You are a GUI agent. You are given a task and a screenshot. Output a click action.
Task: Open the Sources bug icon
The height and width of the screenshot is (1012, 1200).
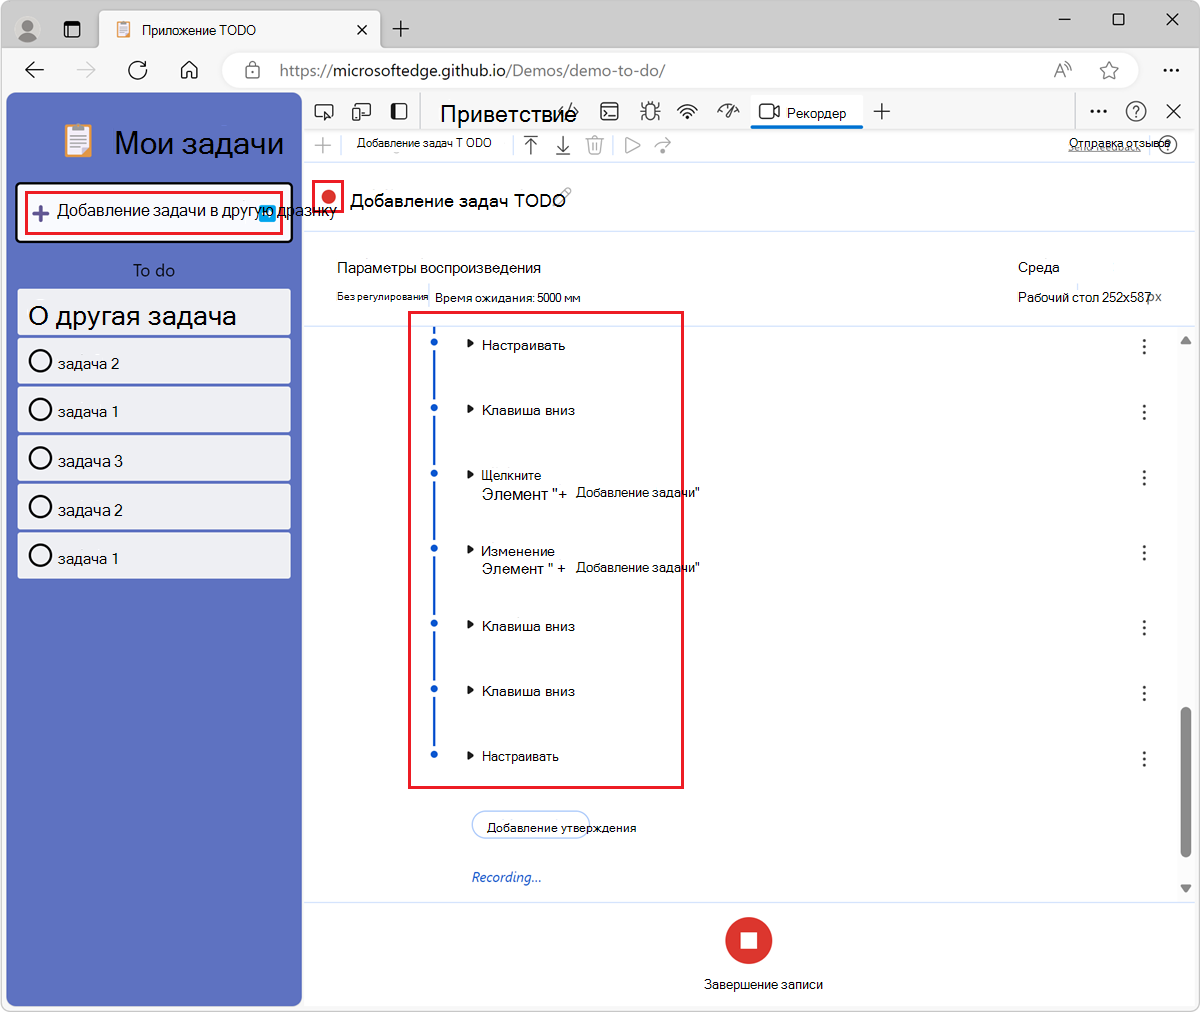(649, 112)
